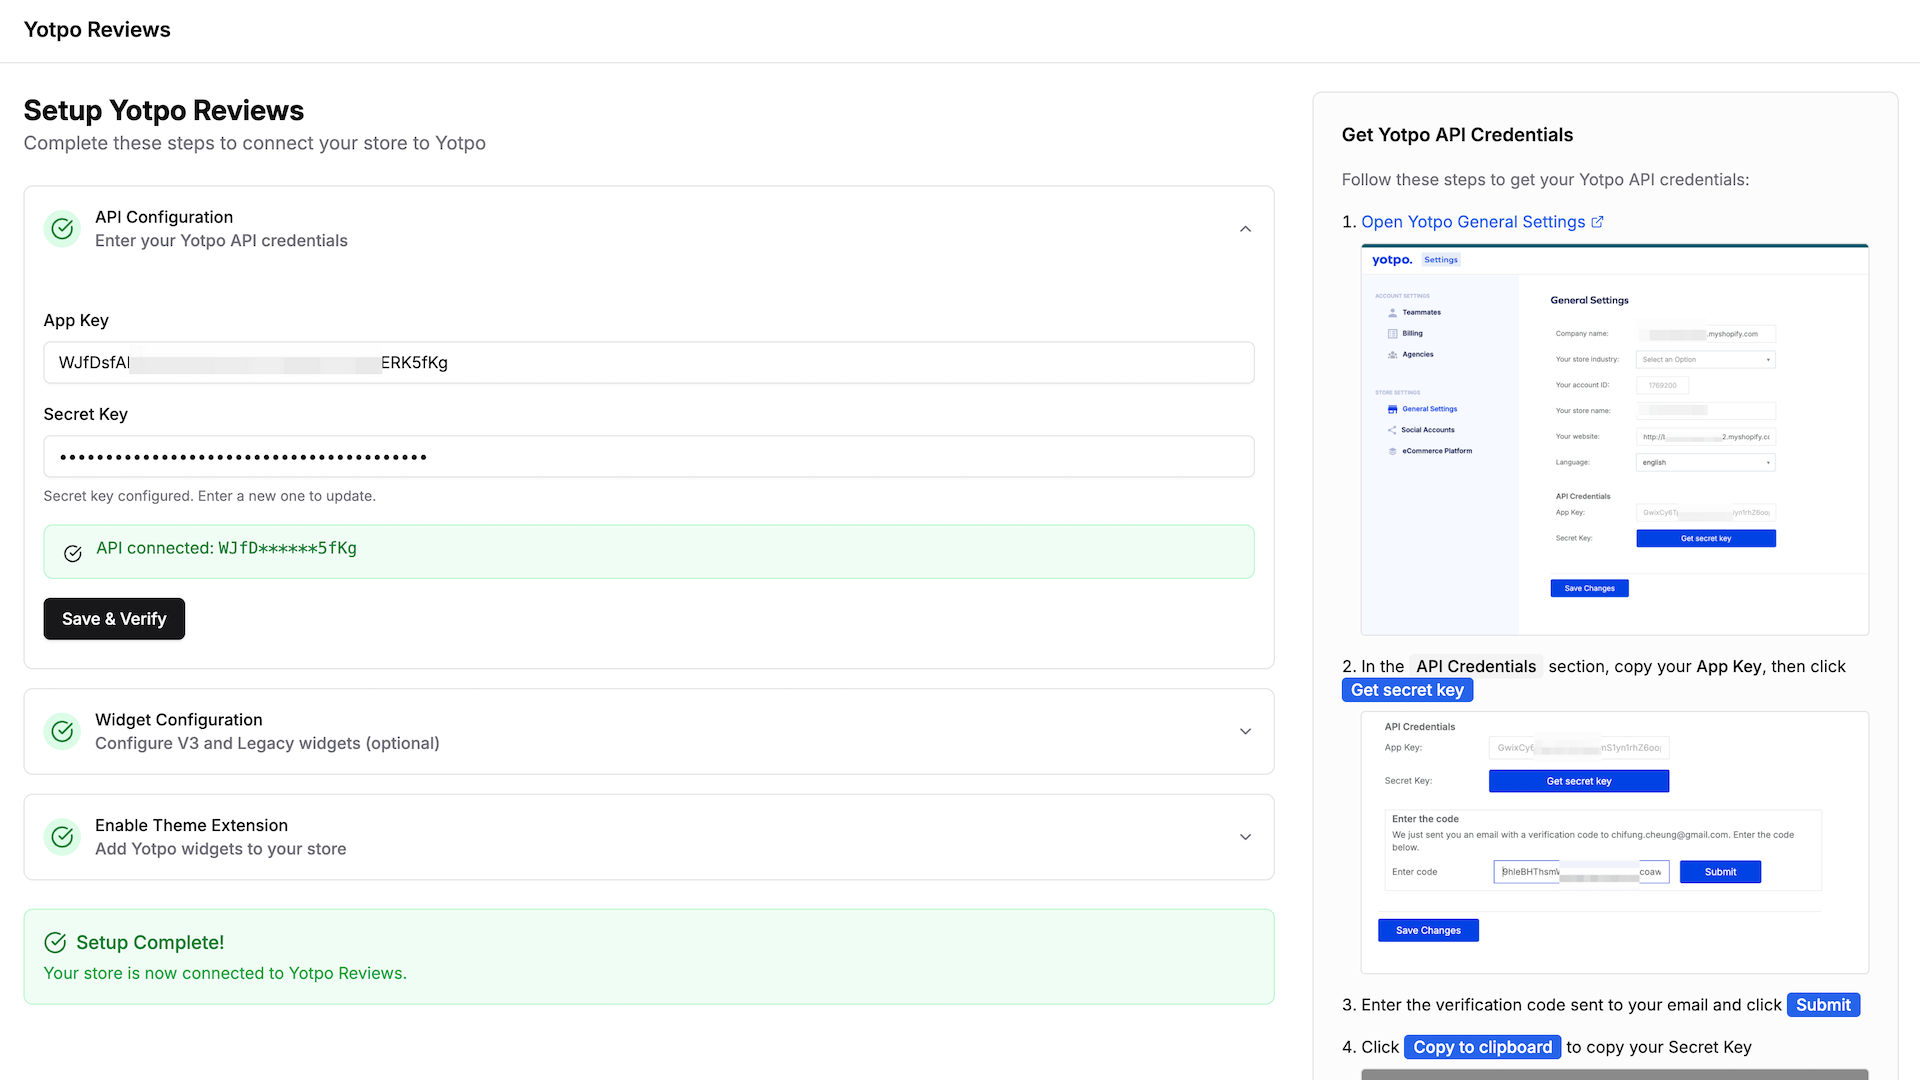Click Enable Theme Extension checkmark icon

[62, 837]
